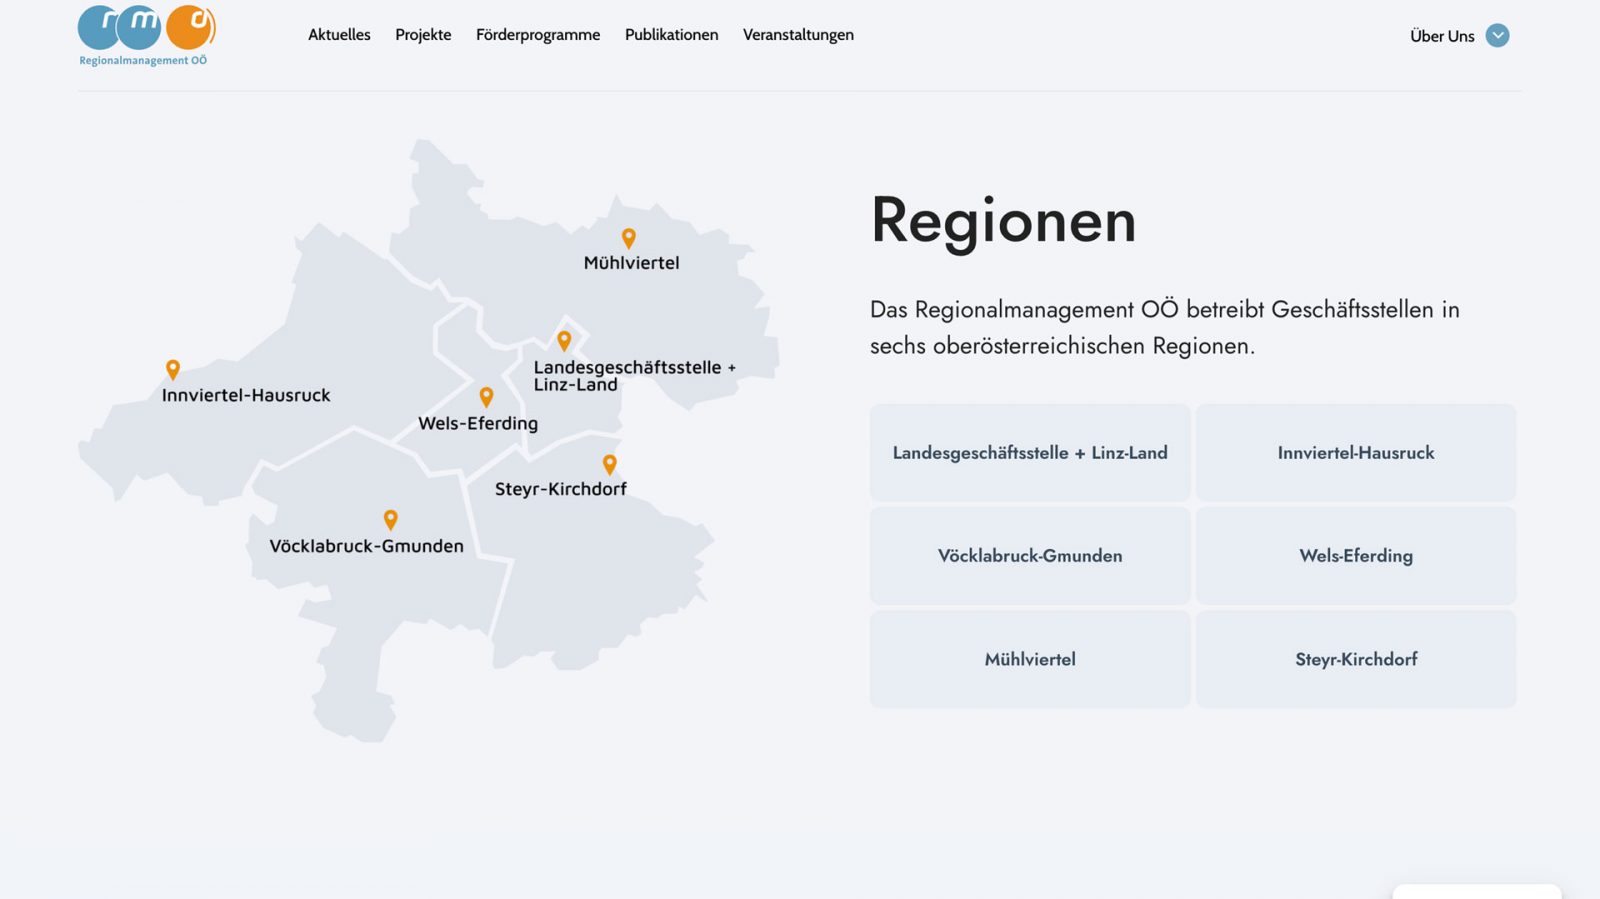Click the Steyr-Kirchdorf label on the map
1600x899 pixels.
coord(560,489)
